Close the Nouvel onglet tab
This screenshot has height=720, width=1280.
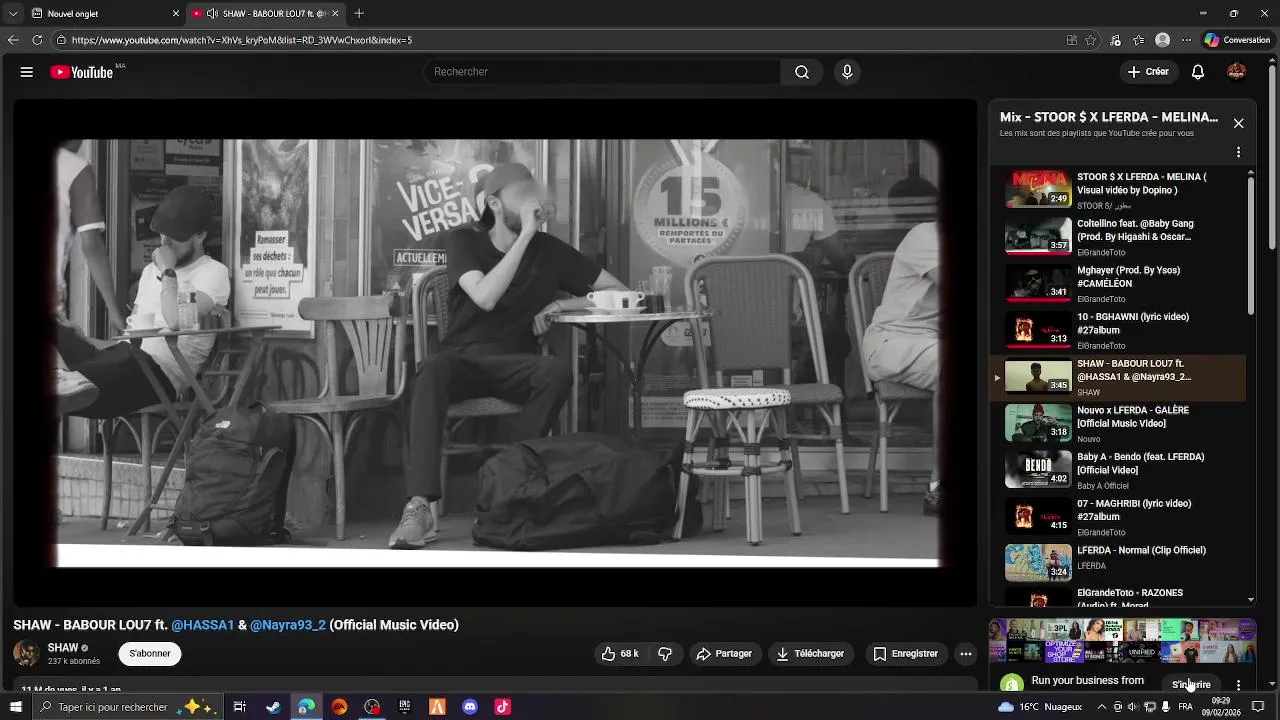(x=176, y=13)
